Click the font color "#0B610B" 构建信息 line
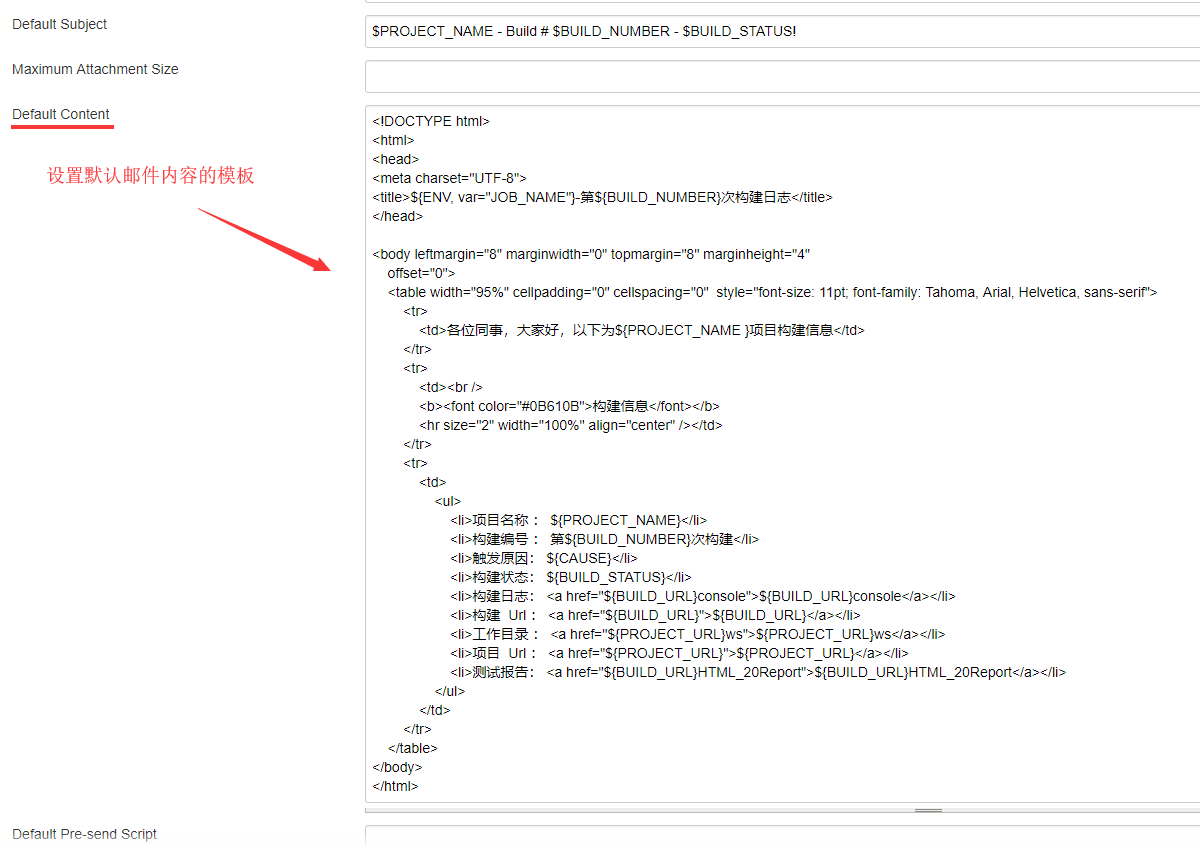Screen dimensions: 1200x858 click(x=569, y=406)
